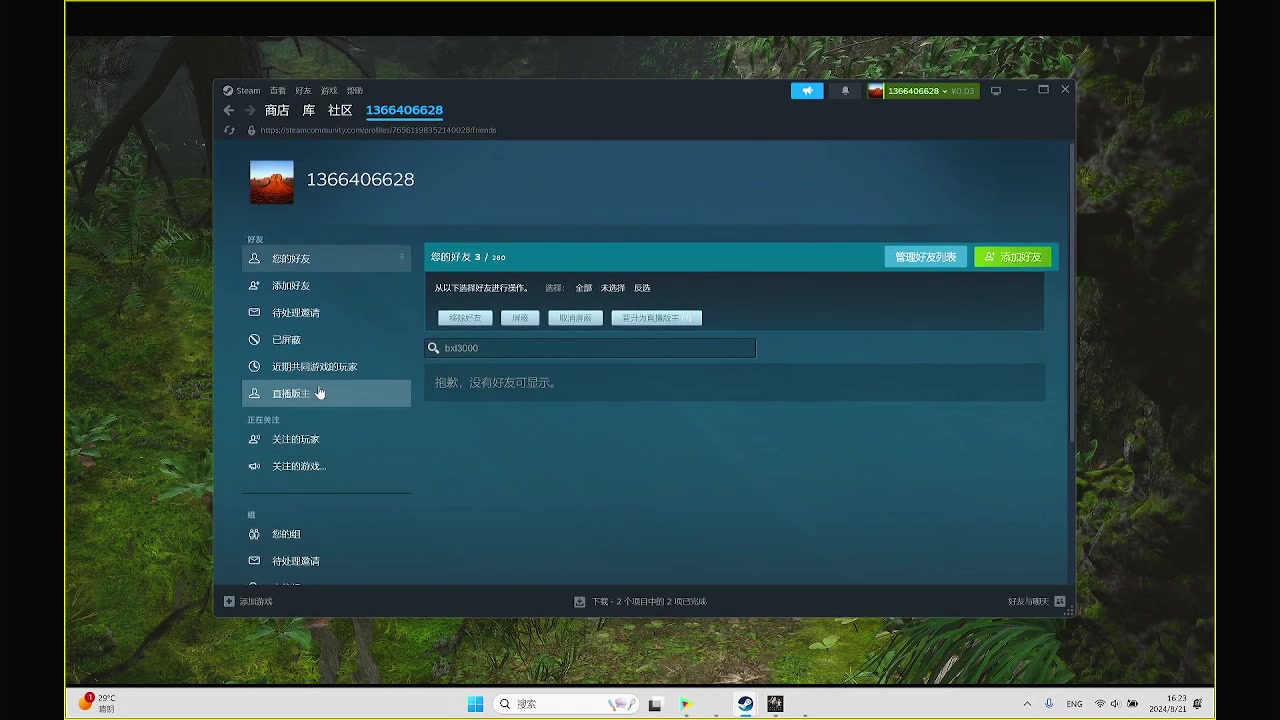Click the Steam page vertical scrollbar
The image size is (1280, 720).
click(1072, 290)
